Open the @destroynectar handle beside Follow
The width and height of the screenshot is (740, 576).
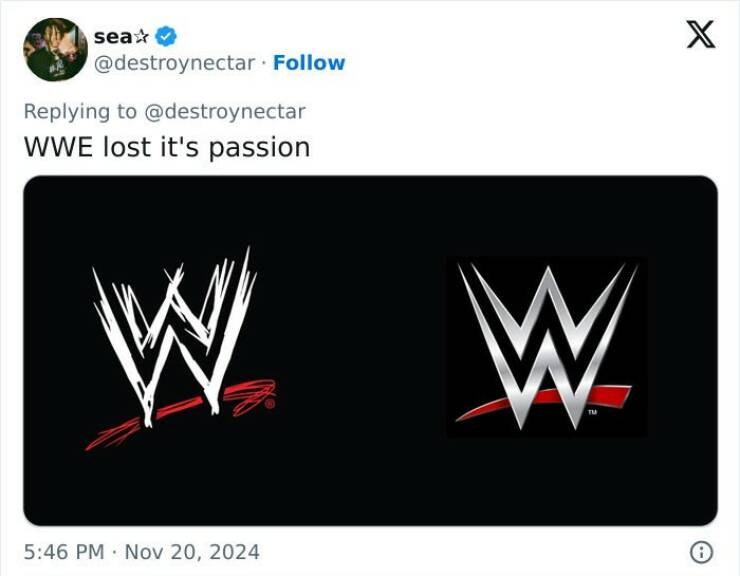[174, 62]
